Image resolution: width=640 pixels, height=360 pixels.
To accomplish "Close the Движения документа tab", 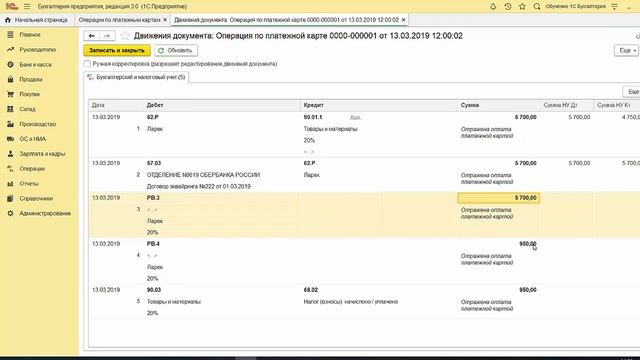I will pos(404,20).
